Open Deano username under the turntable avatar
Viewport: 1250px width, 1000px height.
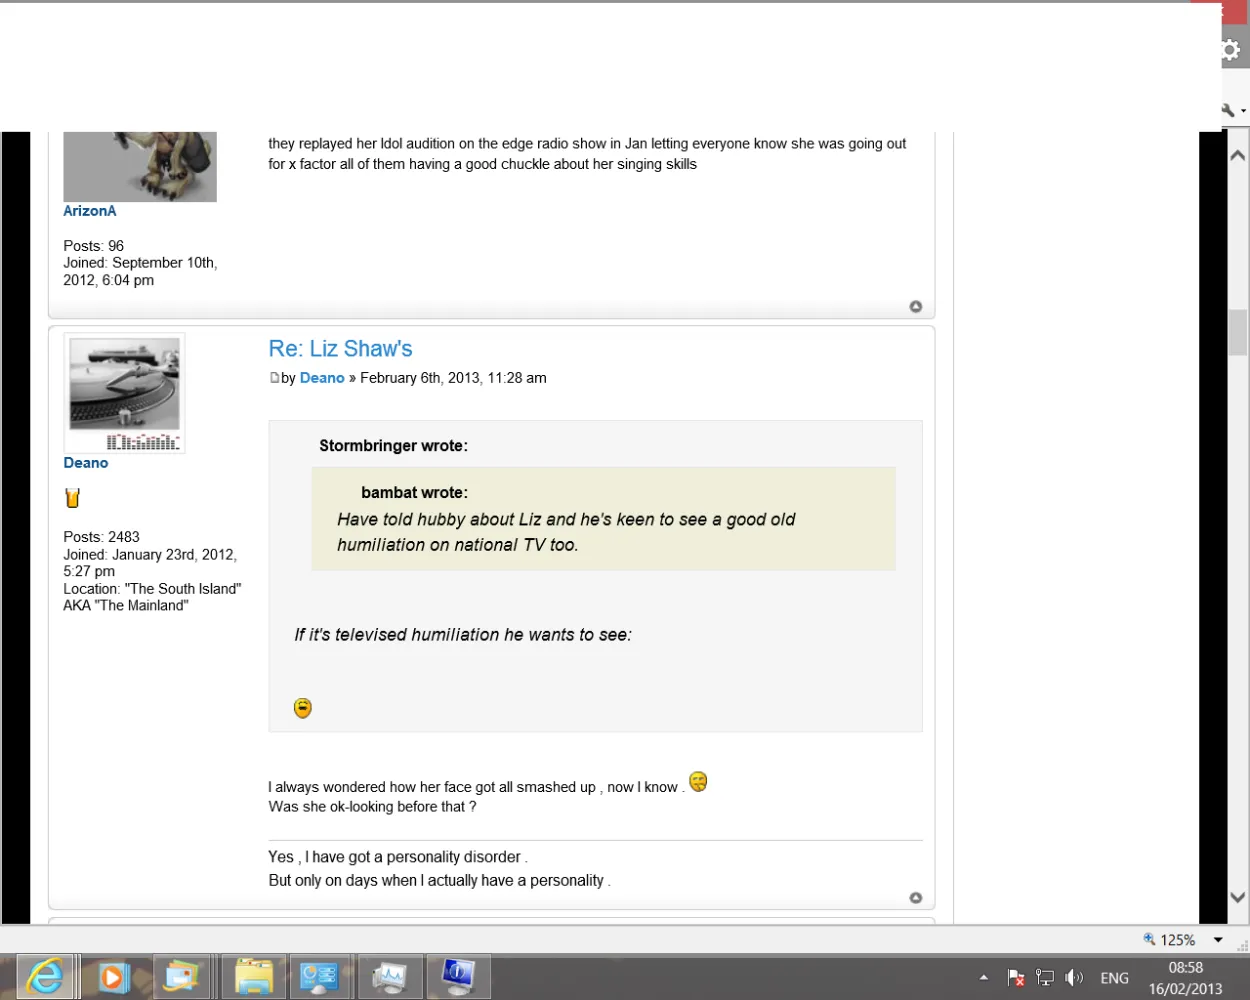tap(86, 463)
